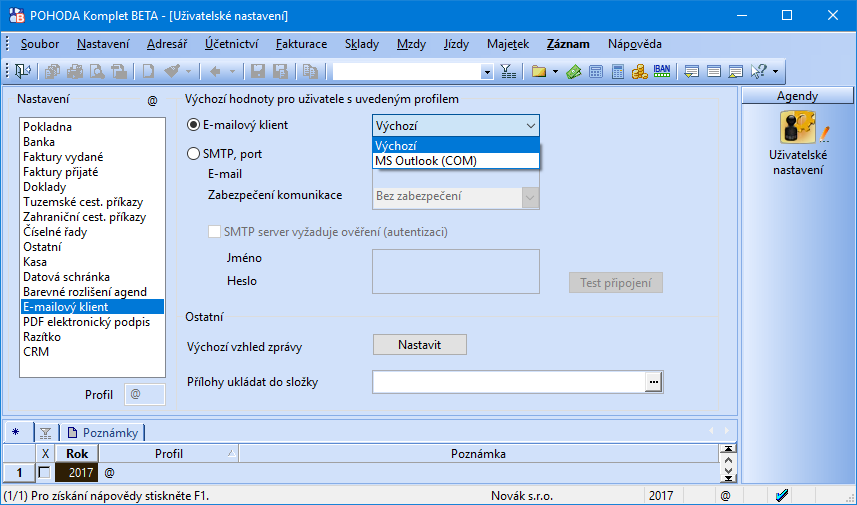Open the Účetnictví menu
The width and height of the screenshot is (857, 505).
(x=232, y=44)
